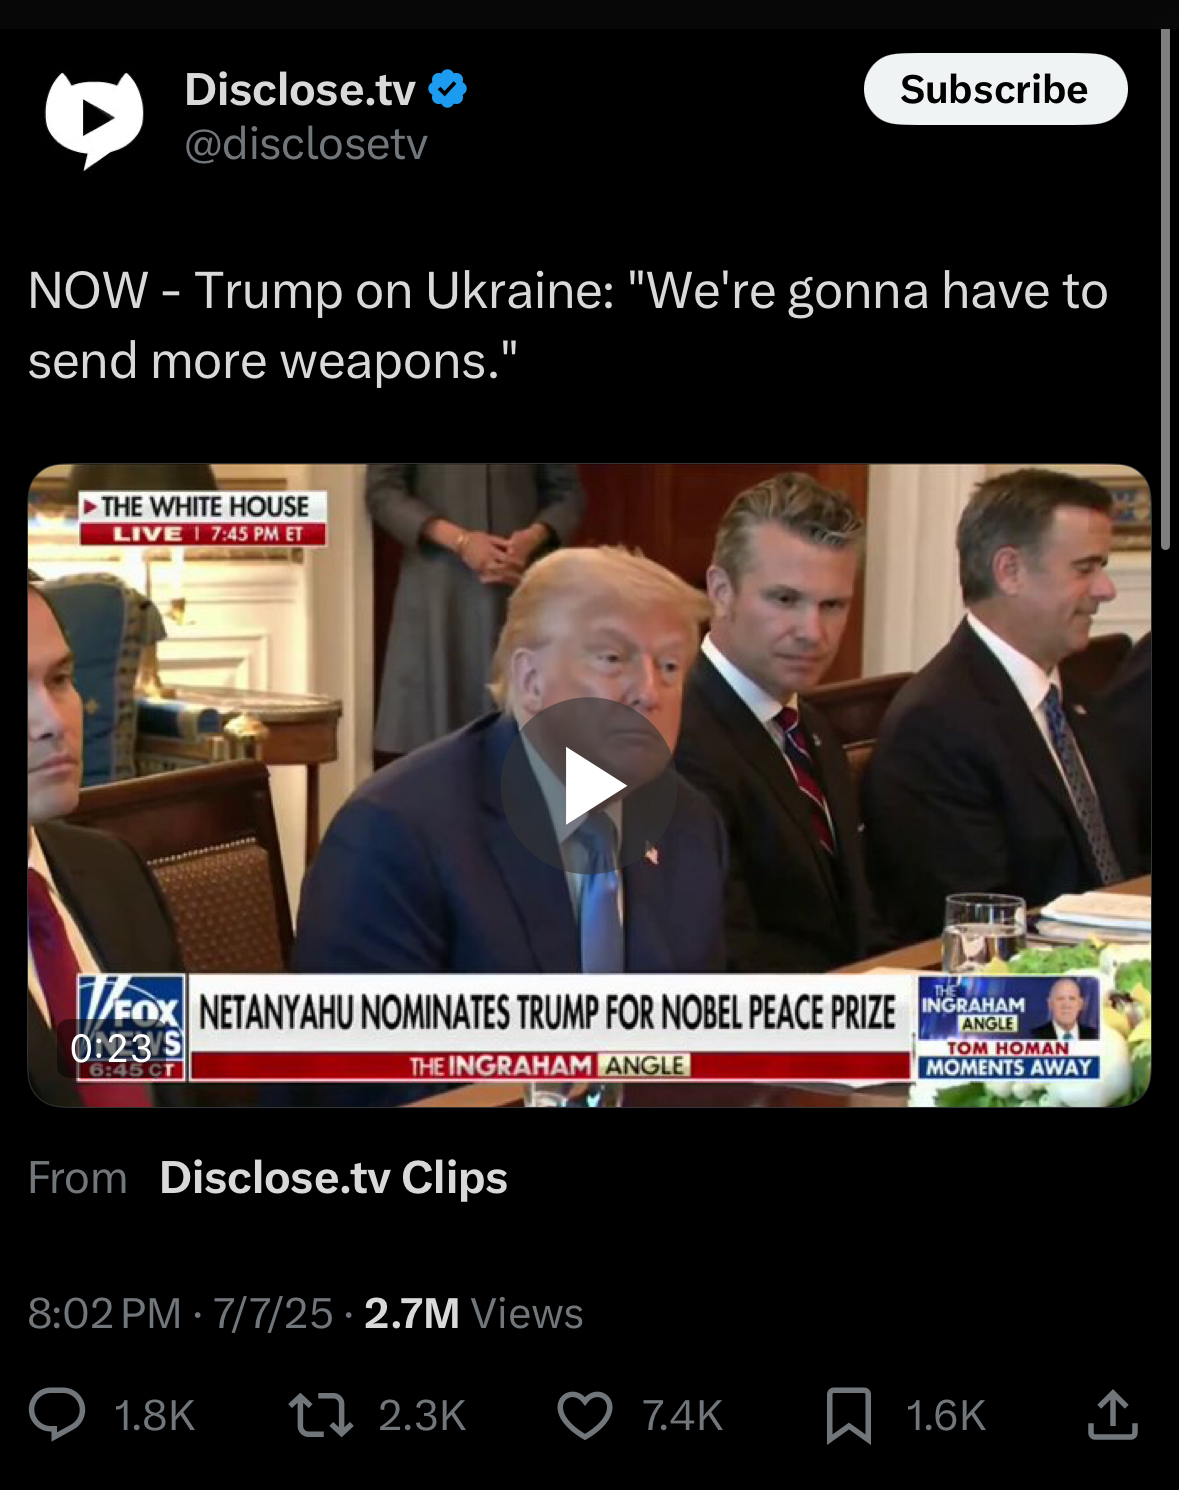Open Disclose.tv Clips source link
Image resolution: width=1179 pixels, height=1490 pixels.
333,1177
